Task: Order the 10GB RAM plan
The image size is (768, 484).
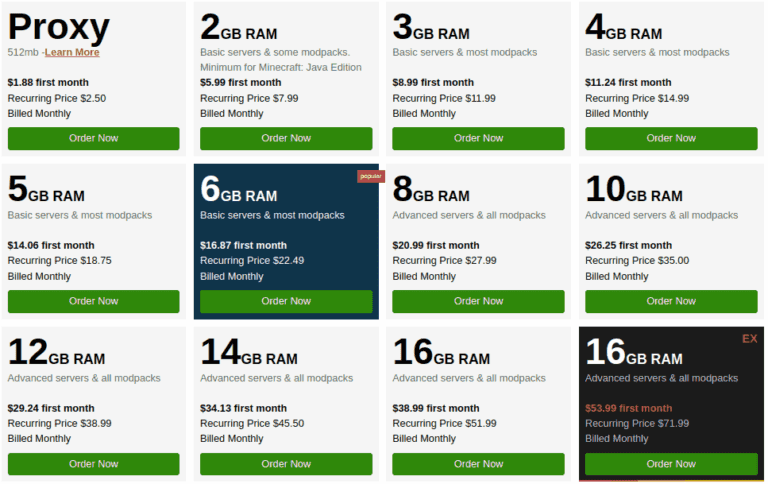Action: tap(671, 301)
